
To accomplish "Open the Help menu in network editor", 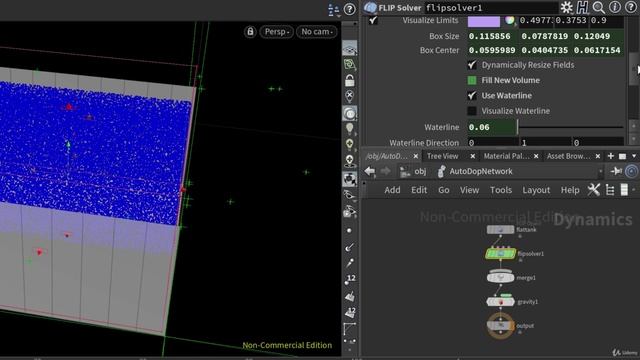I will click(x=570, y=190).
